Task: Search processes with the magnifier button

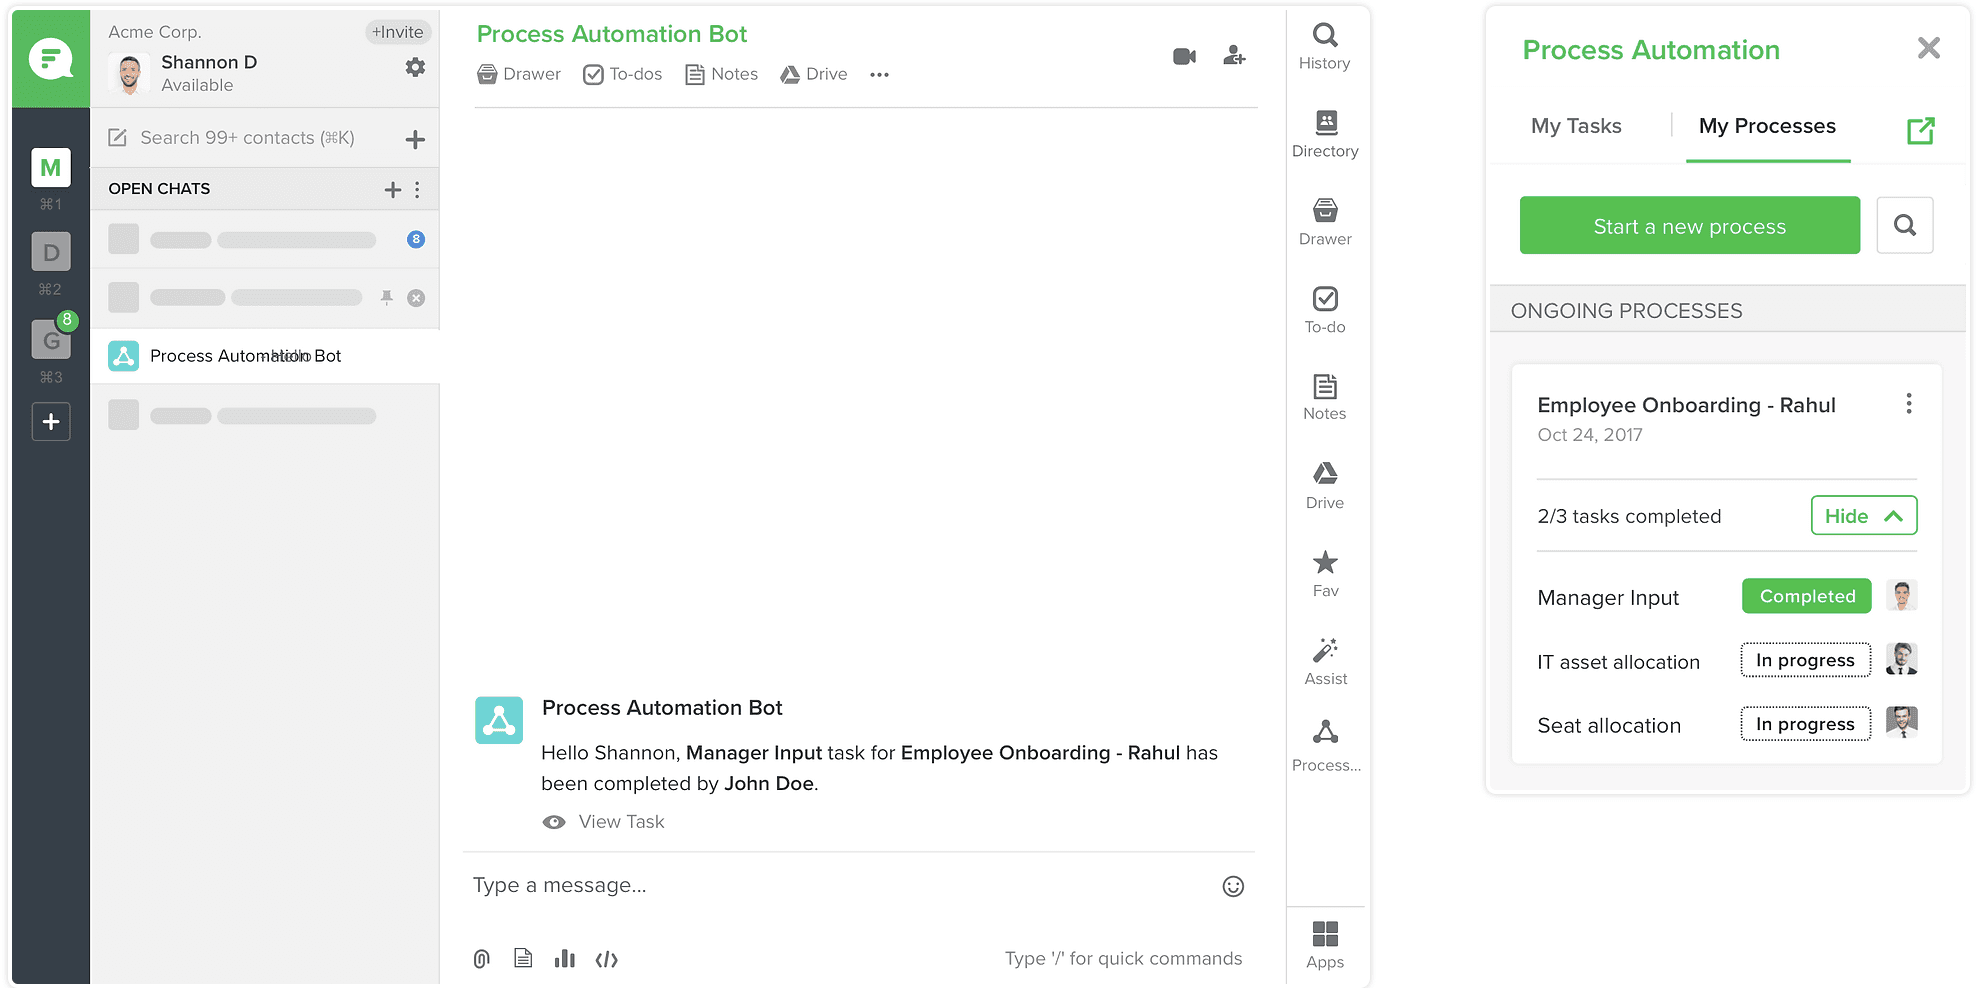Action: [1905, 225]
